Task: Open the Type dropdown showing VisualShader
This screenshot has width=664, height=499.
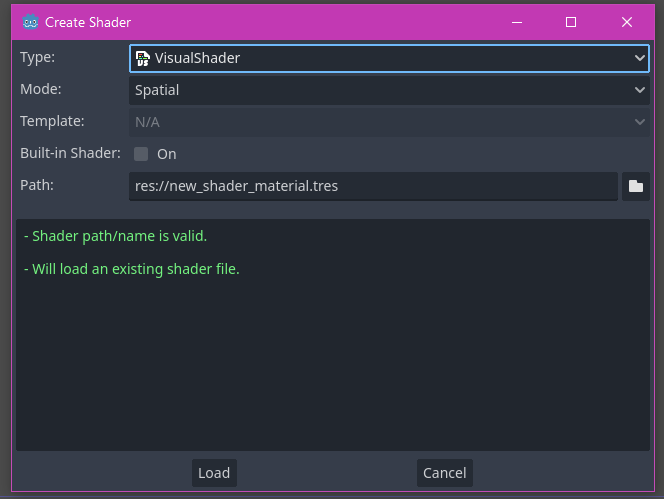Action: [389, 58]
